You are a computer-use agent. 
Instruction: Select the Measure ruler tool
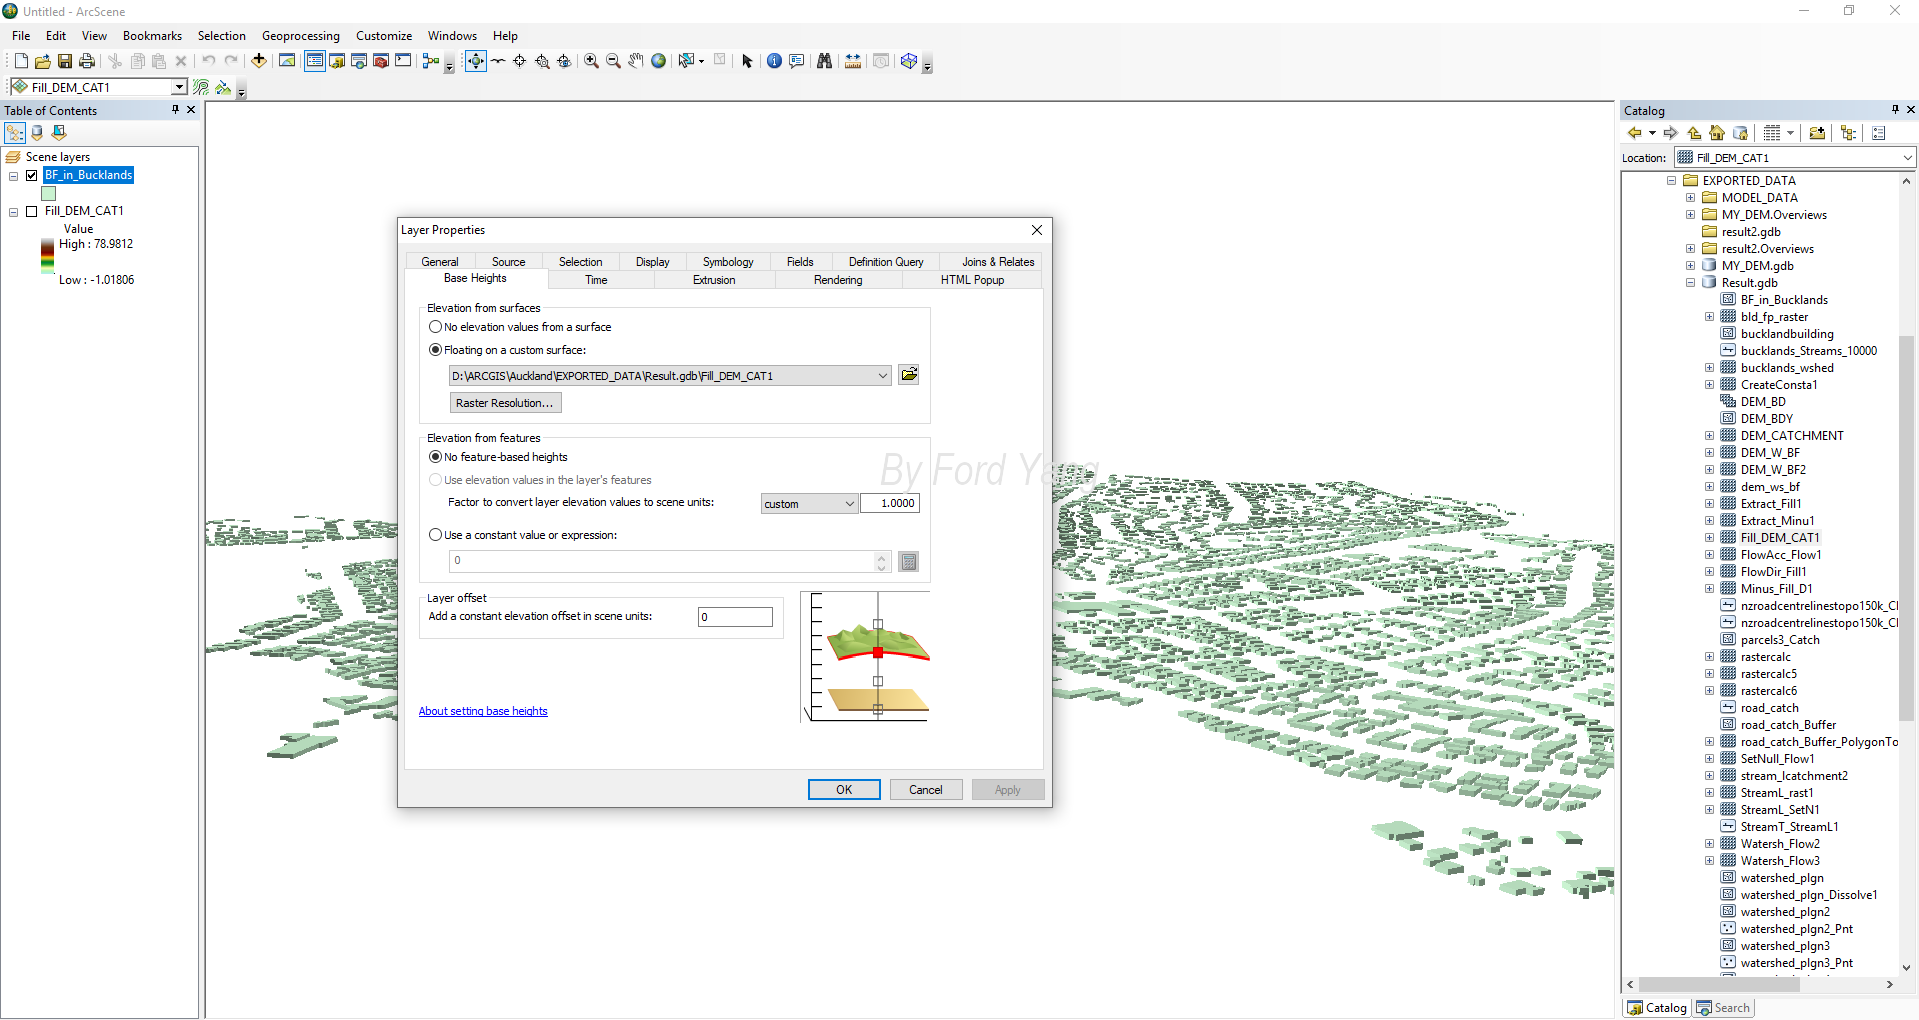tap(853, 61)
